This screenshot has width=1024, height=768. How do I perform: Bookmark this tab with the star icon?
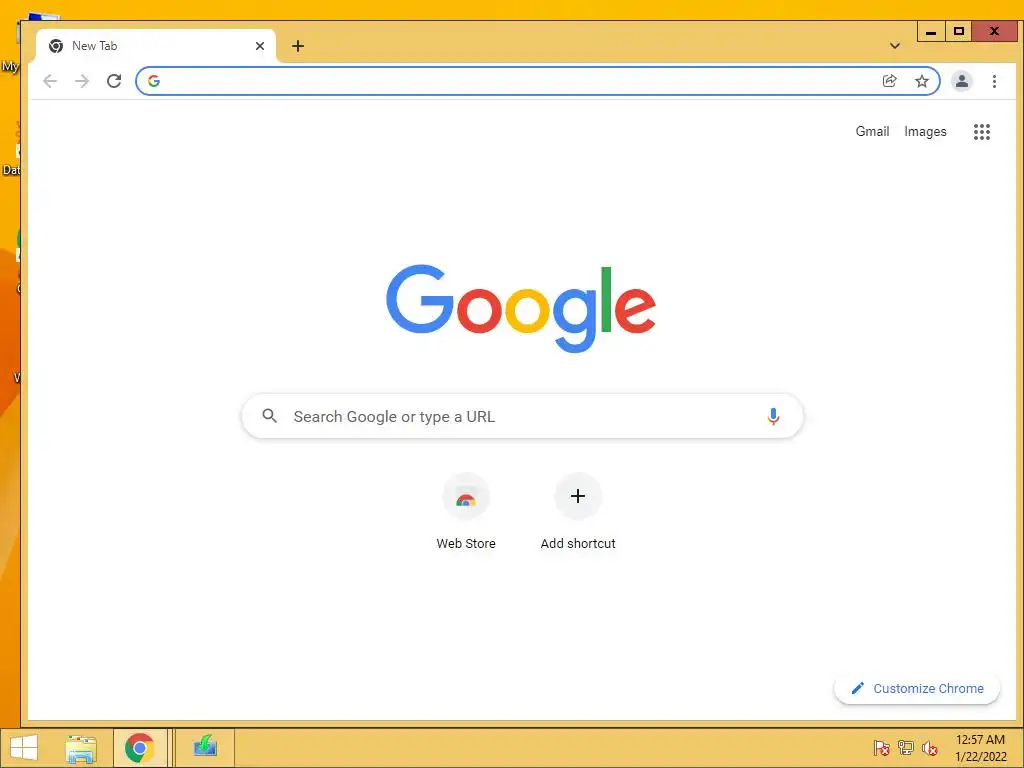921,81
